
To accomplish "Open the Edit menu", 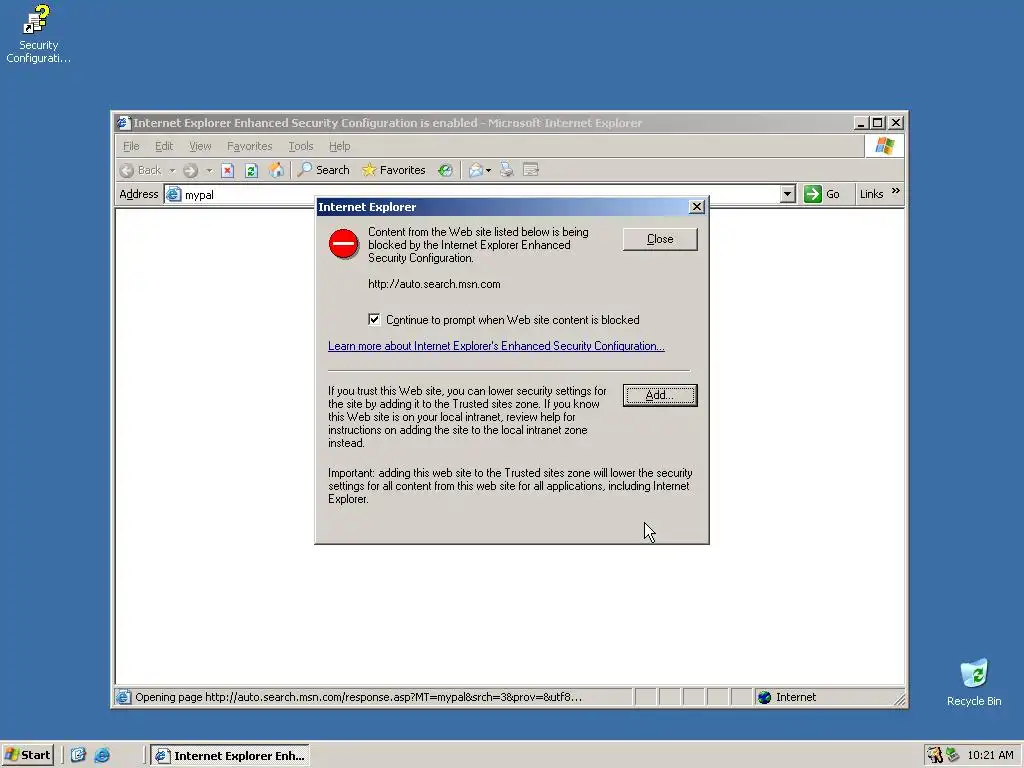I will (x=164, y=146).
